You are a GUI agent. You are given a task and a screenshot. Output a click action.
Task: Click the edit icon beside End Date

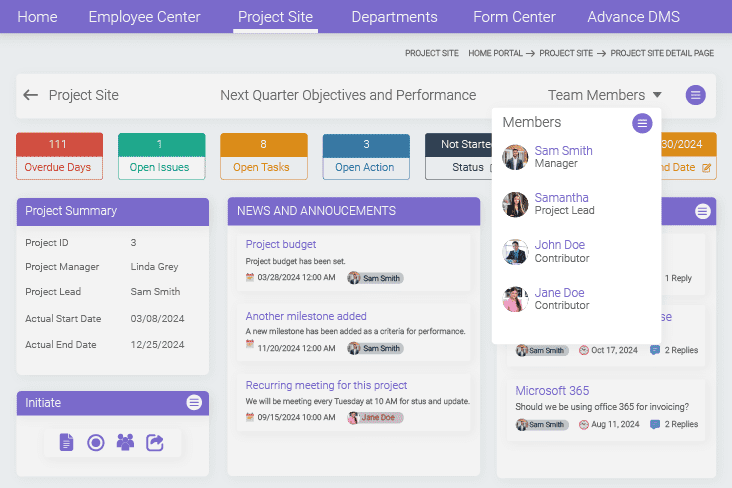(706, 168)
